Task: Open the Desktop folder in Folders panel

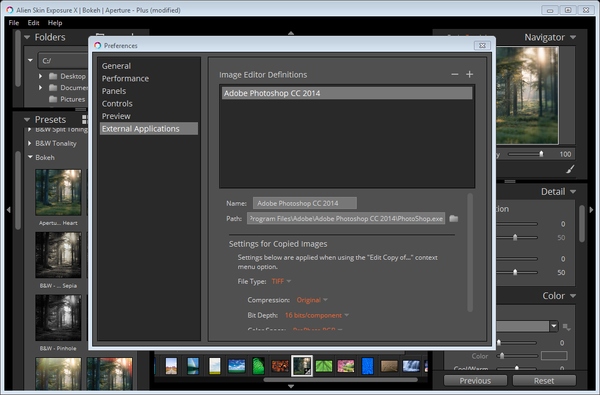Action: pyautogui.click(x=73, y=76)
